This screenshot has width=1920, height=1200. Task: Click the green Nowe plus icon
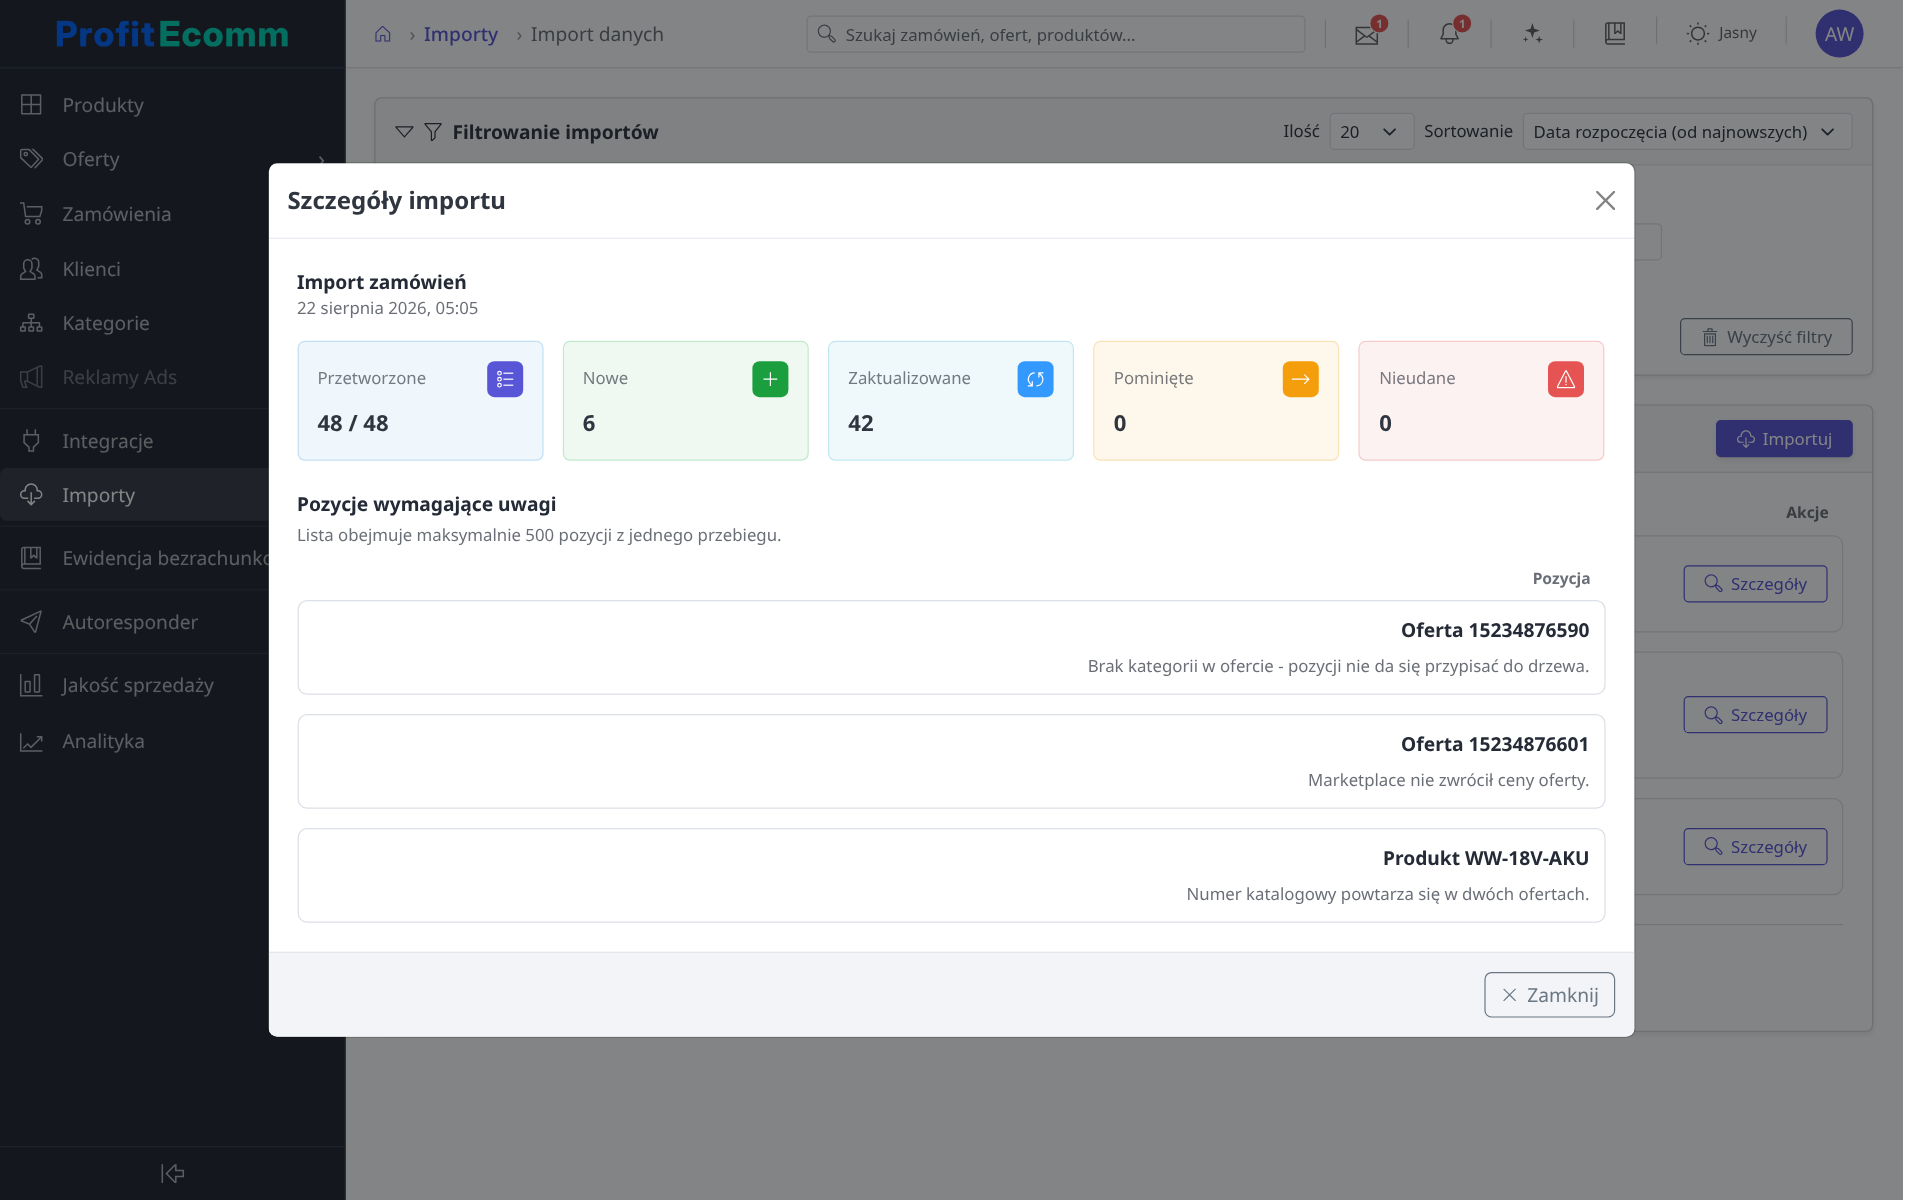(770, 379)
